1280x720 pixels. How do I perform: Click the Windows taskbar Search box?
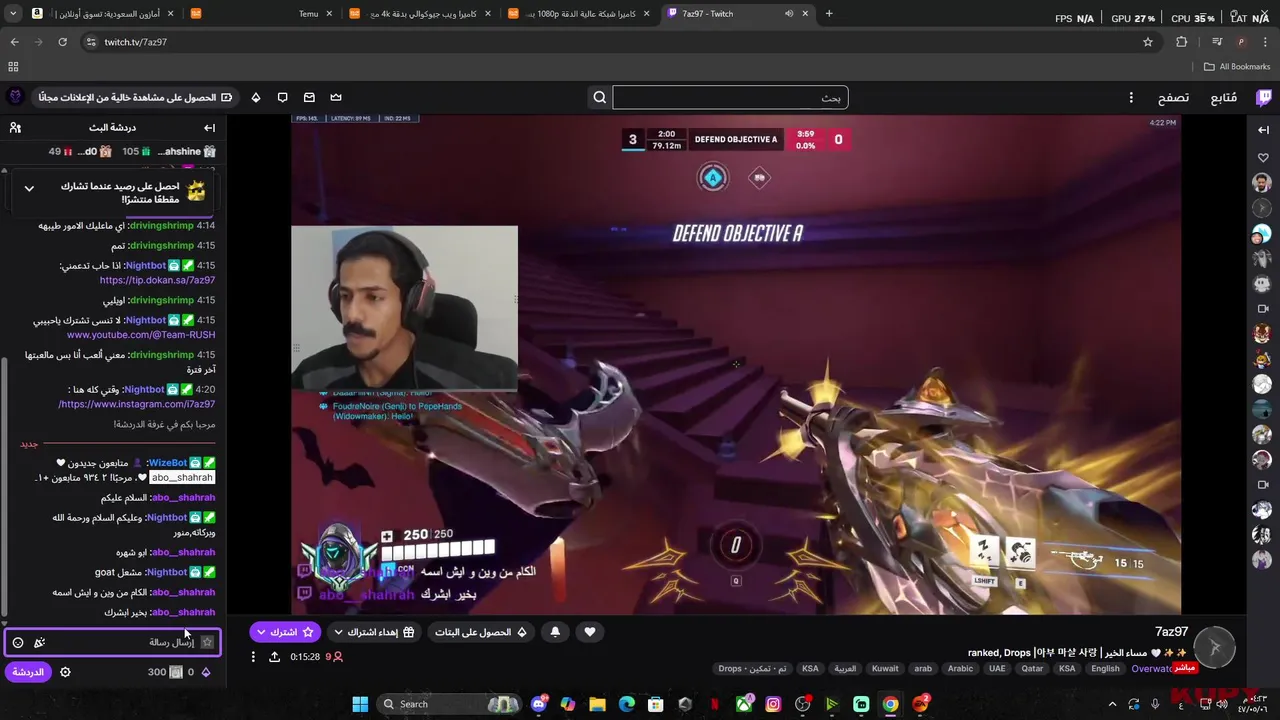coord(450,704)
